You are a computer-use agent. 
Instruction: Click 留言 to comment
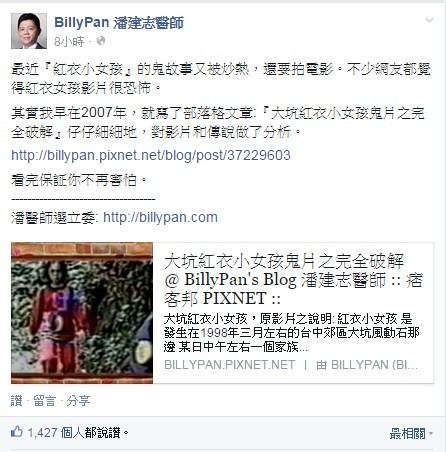44,400
